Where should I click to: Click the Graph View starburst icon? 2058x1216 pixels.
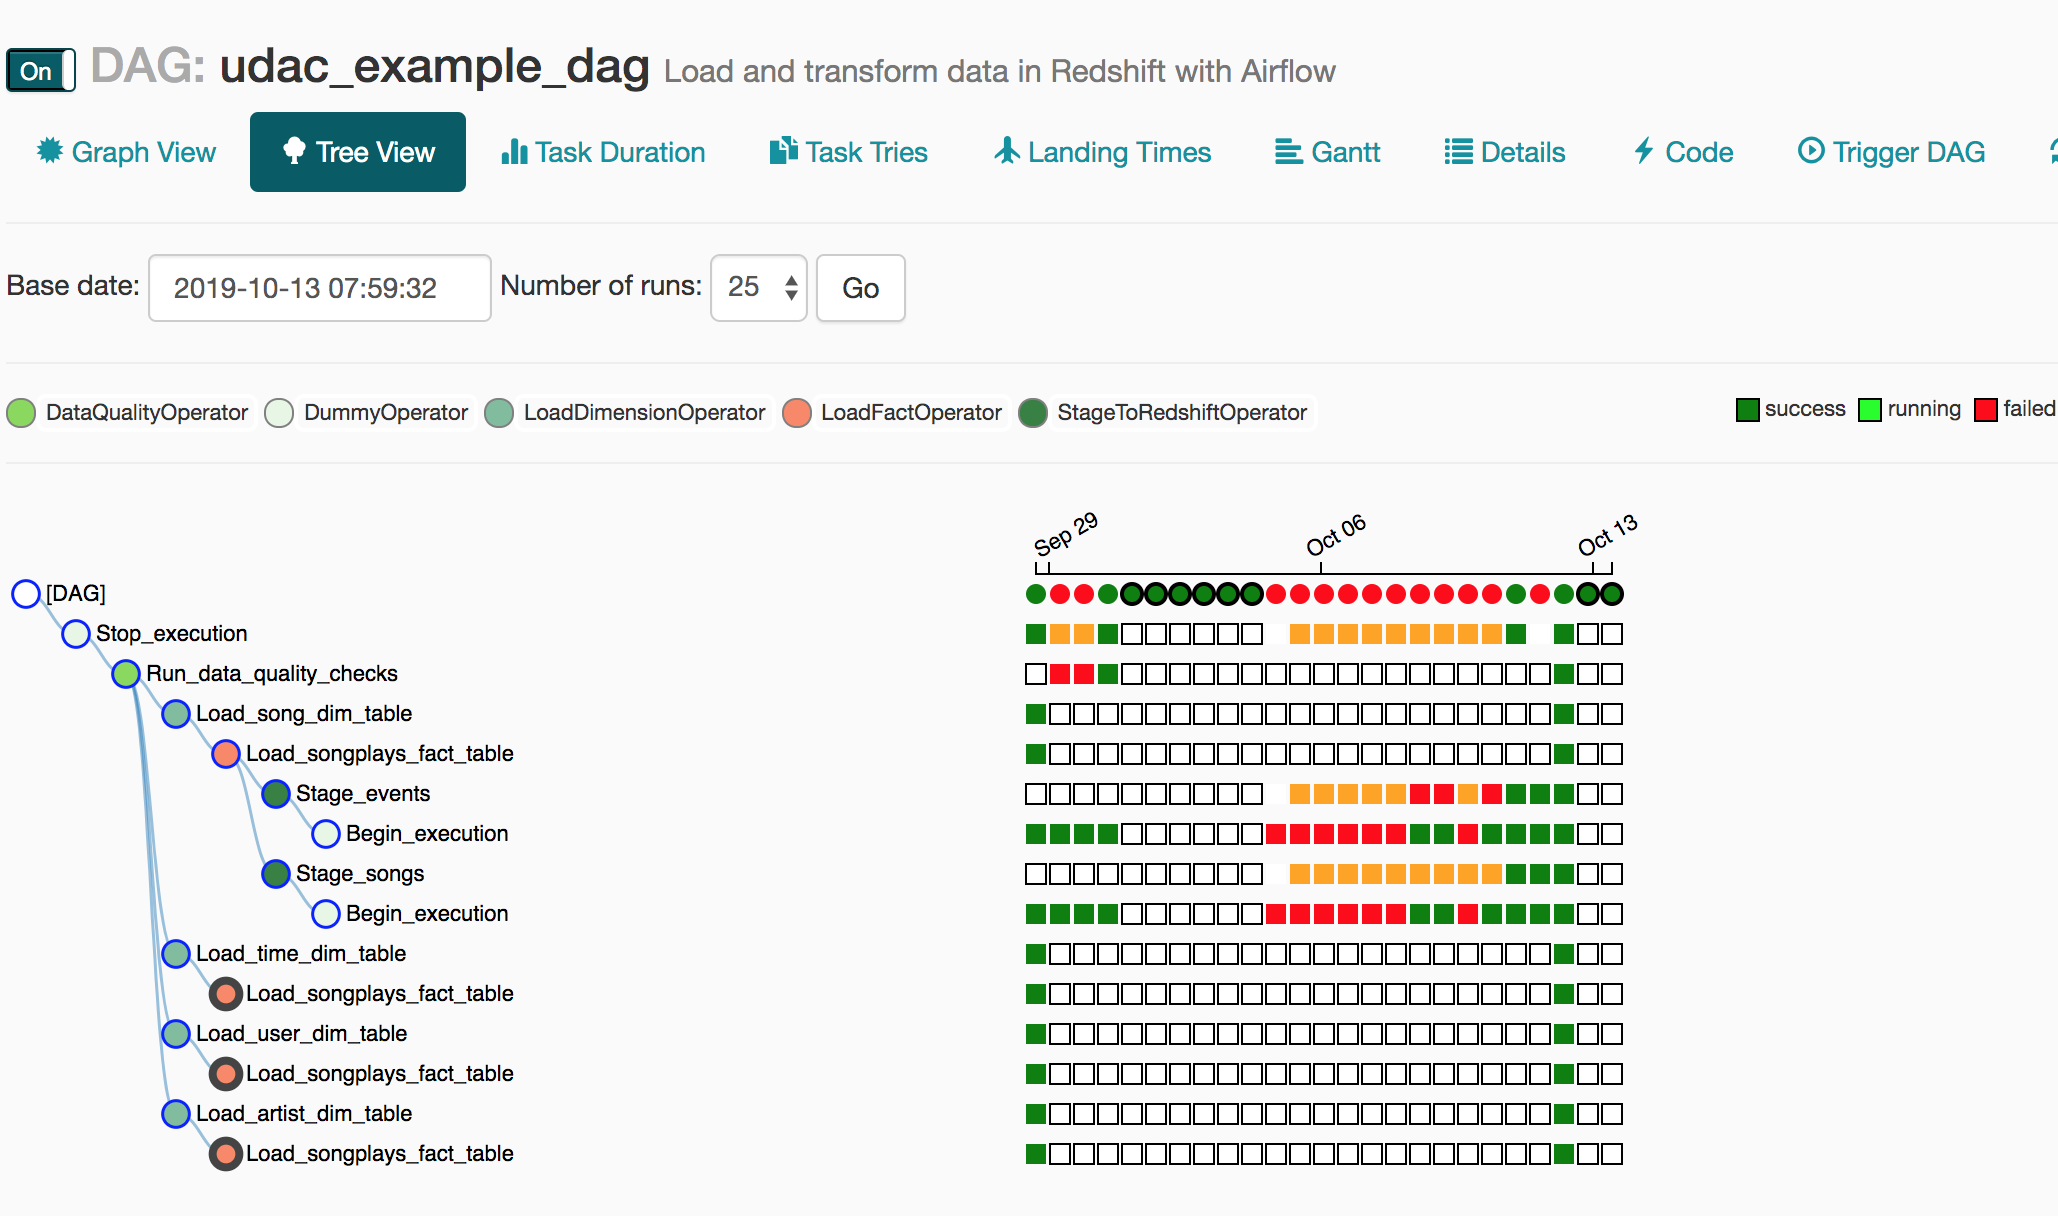49,151
